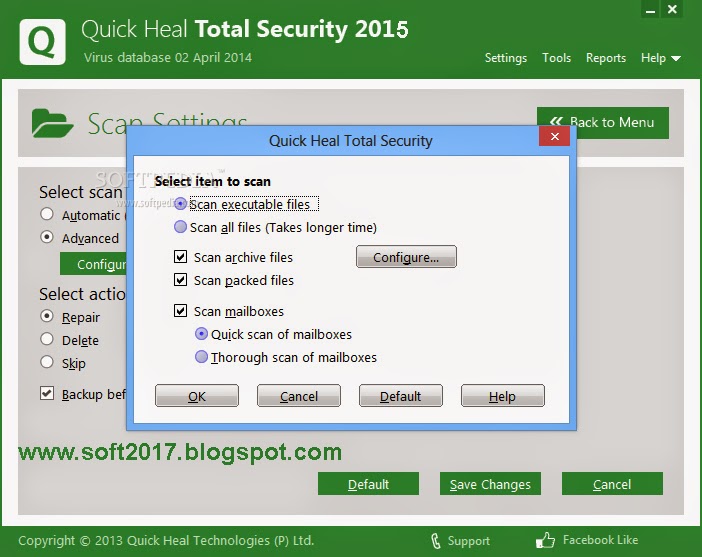Click the 'Select item to scan' heading
The height and width of the screenshot is (557, 702).
coord(213,181)
